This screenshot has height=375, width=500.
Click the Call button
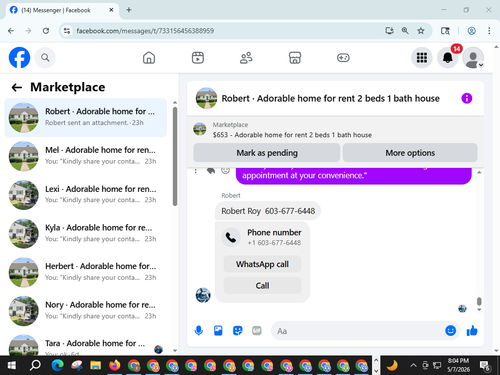(x=262, y=286)
